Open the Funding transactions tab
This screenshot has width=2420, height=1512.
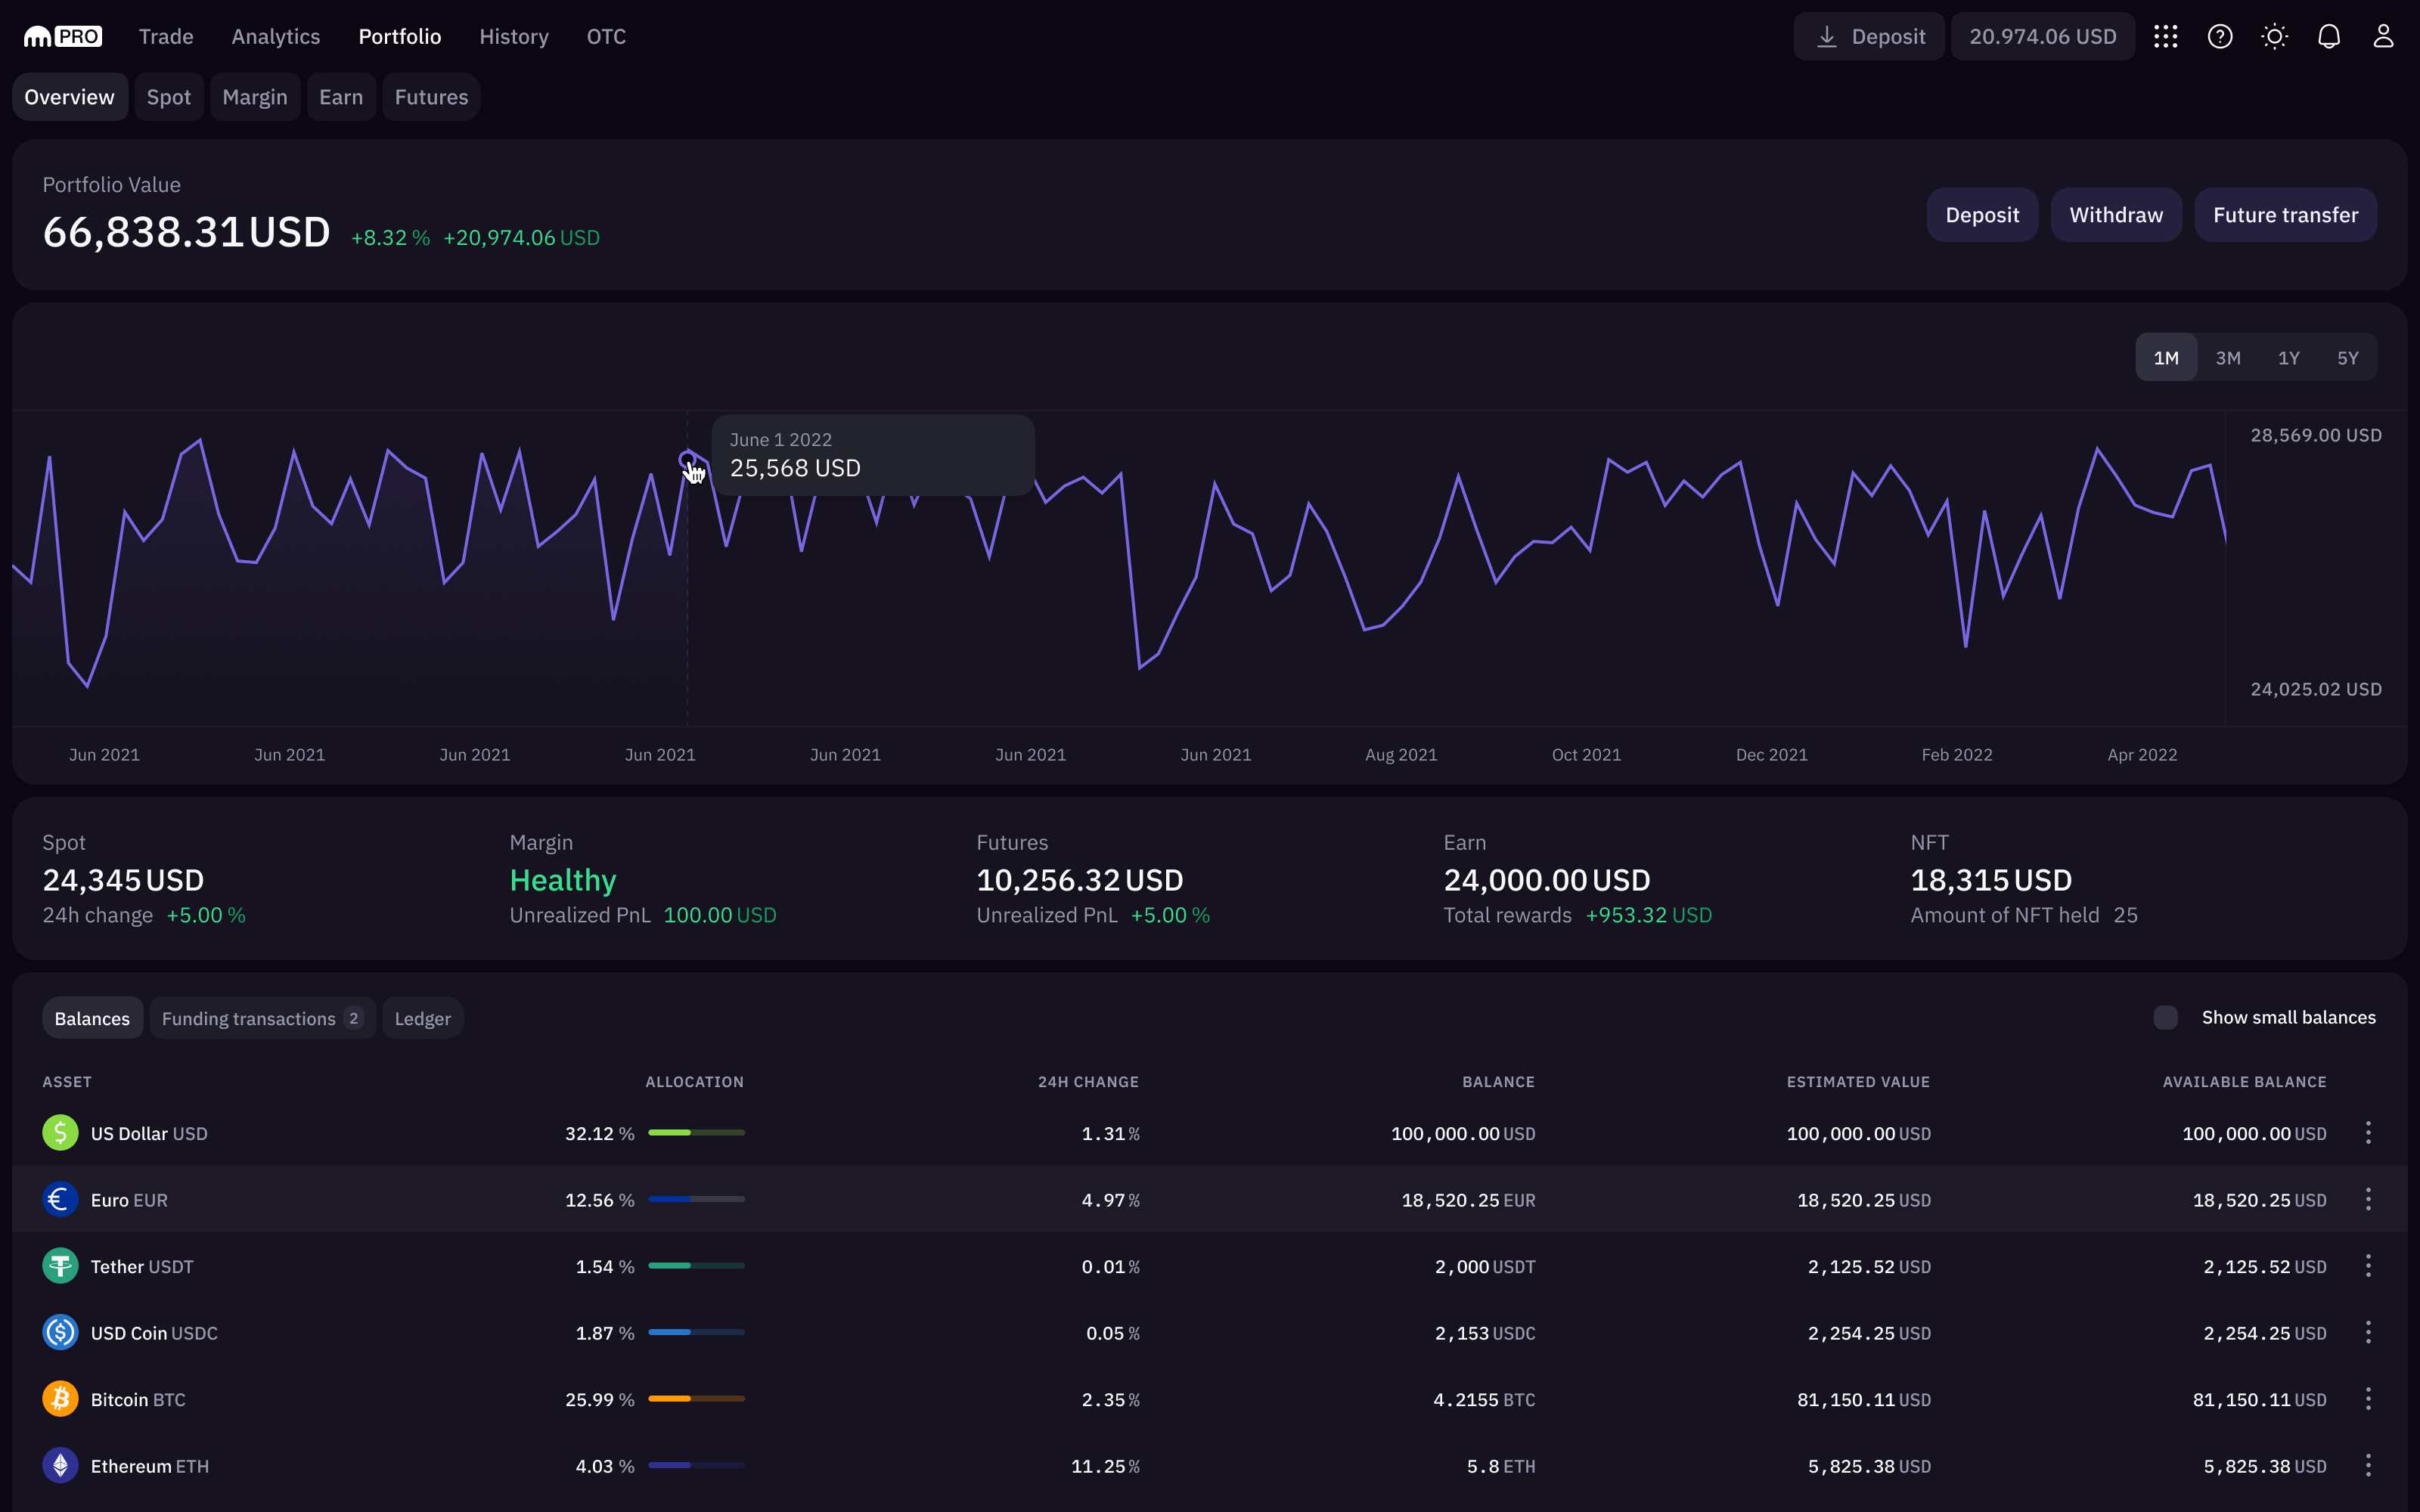click(262, 1018)
